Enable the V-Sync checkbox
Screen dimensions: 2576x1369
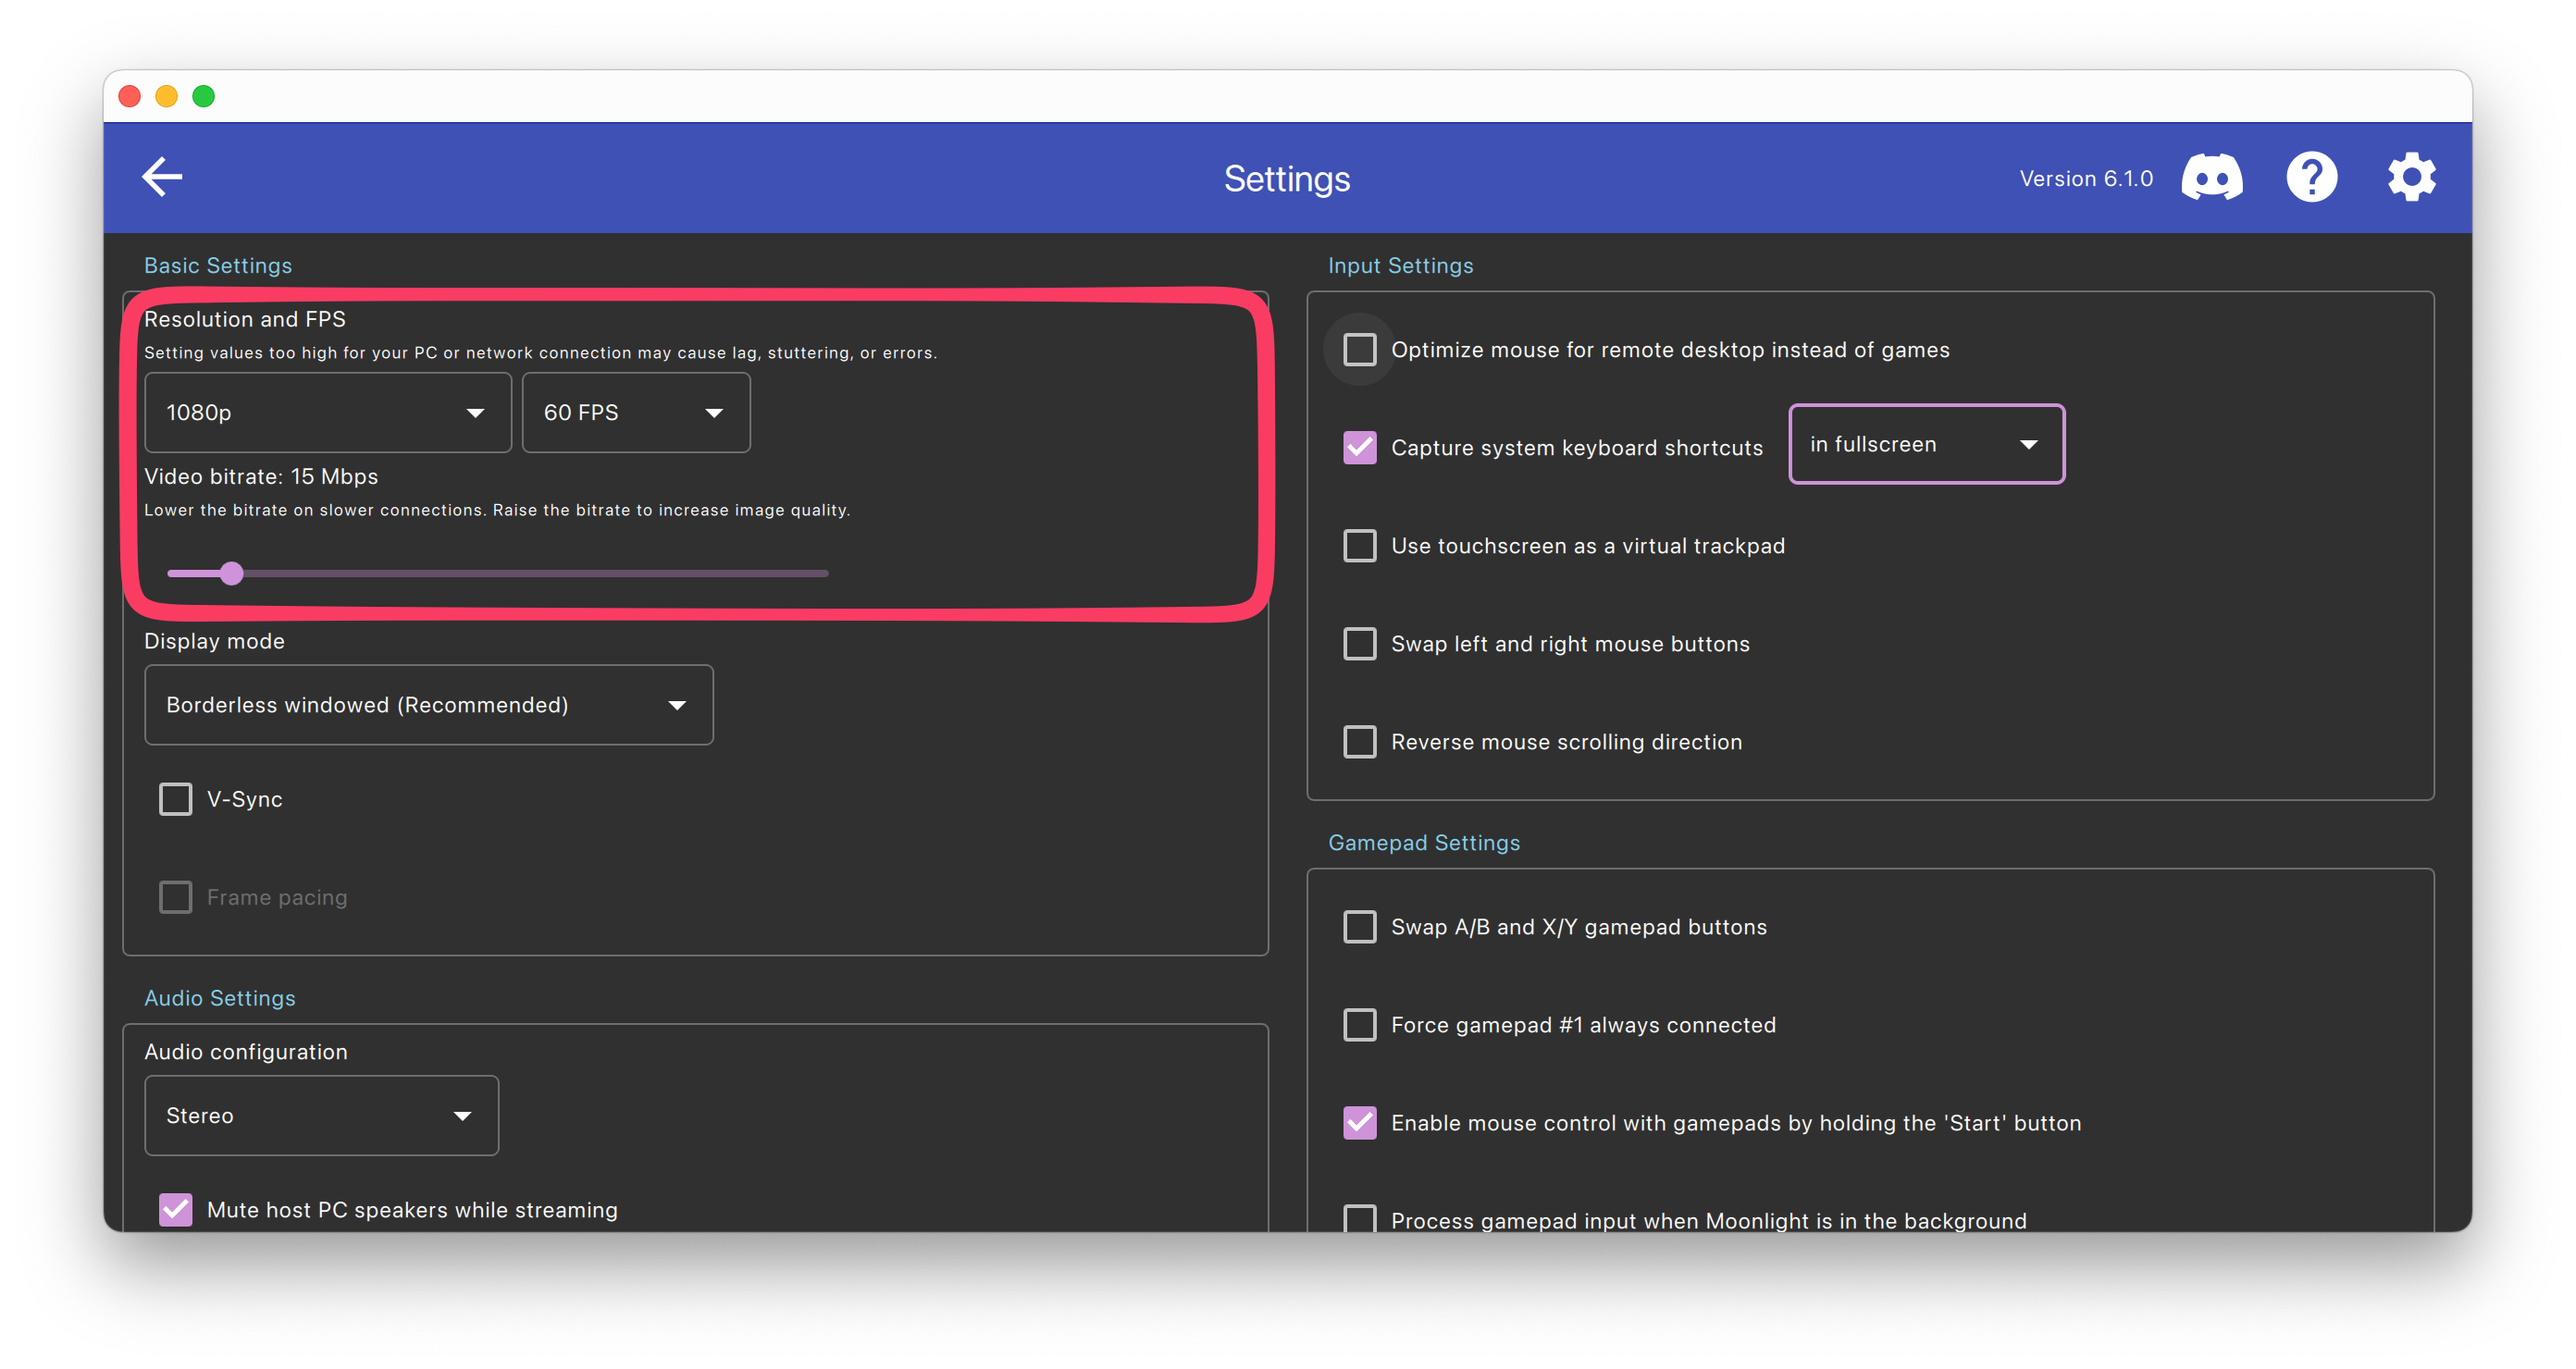pos(176,799)
